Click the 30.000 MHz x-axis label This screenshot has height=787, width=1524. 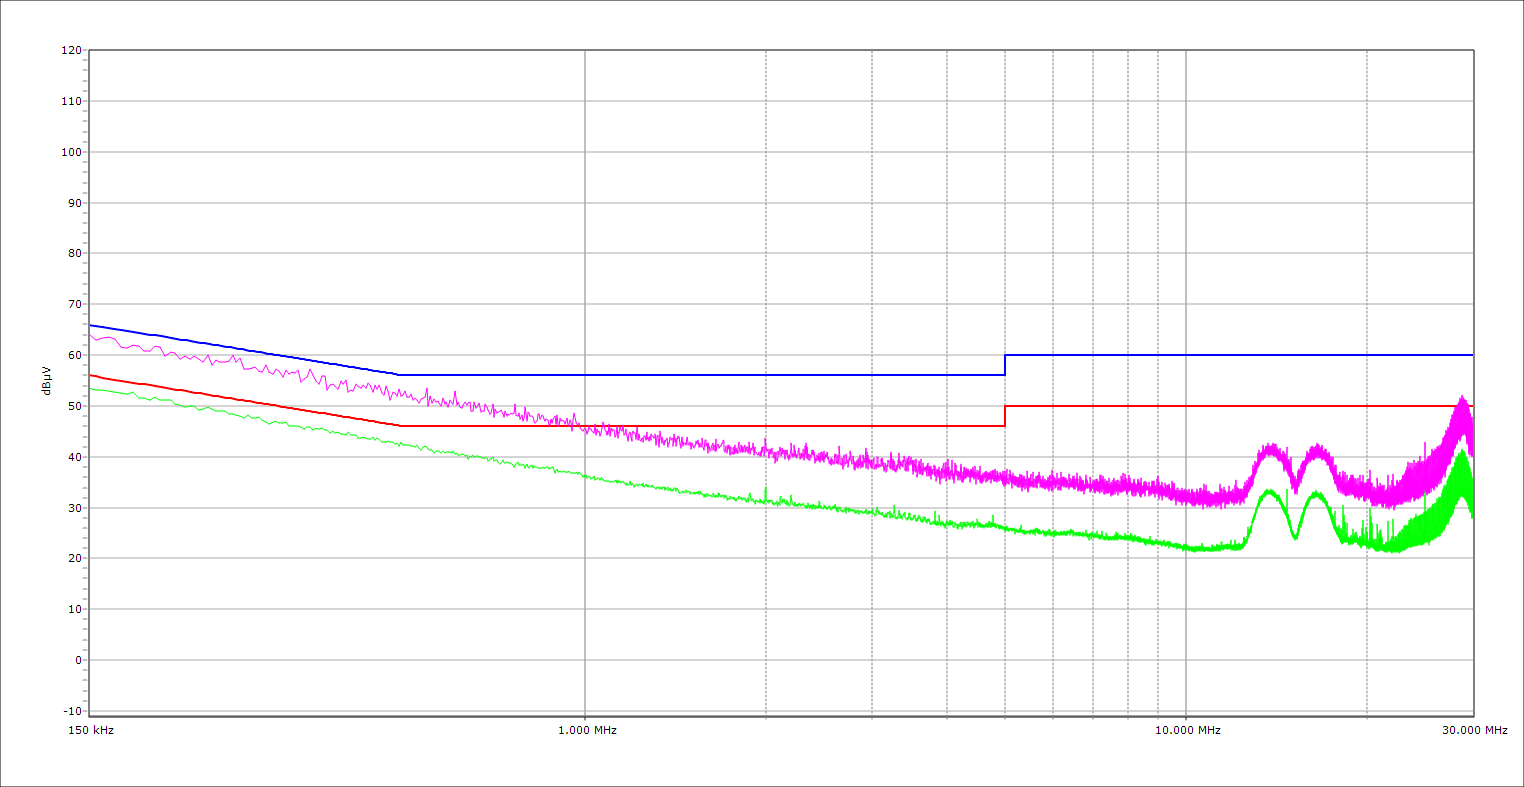tap(1474, 731)
